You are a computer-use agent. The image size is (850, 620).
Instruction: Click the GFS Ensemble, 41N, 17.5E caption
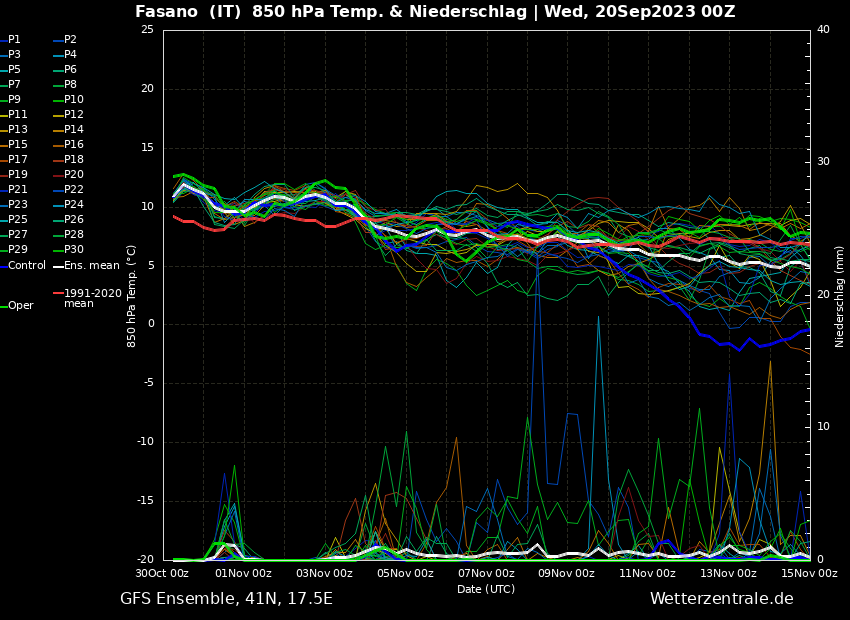226,599
